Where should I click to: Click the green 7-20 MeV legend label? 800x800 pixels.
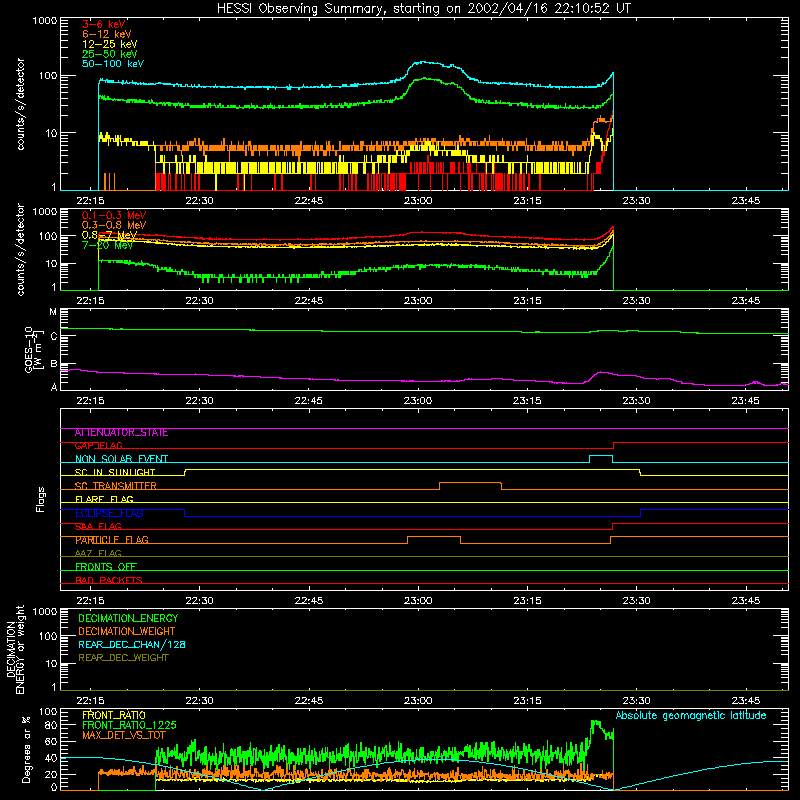(x=108, y=245)
